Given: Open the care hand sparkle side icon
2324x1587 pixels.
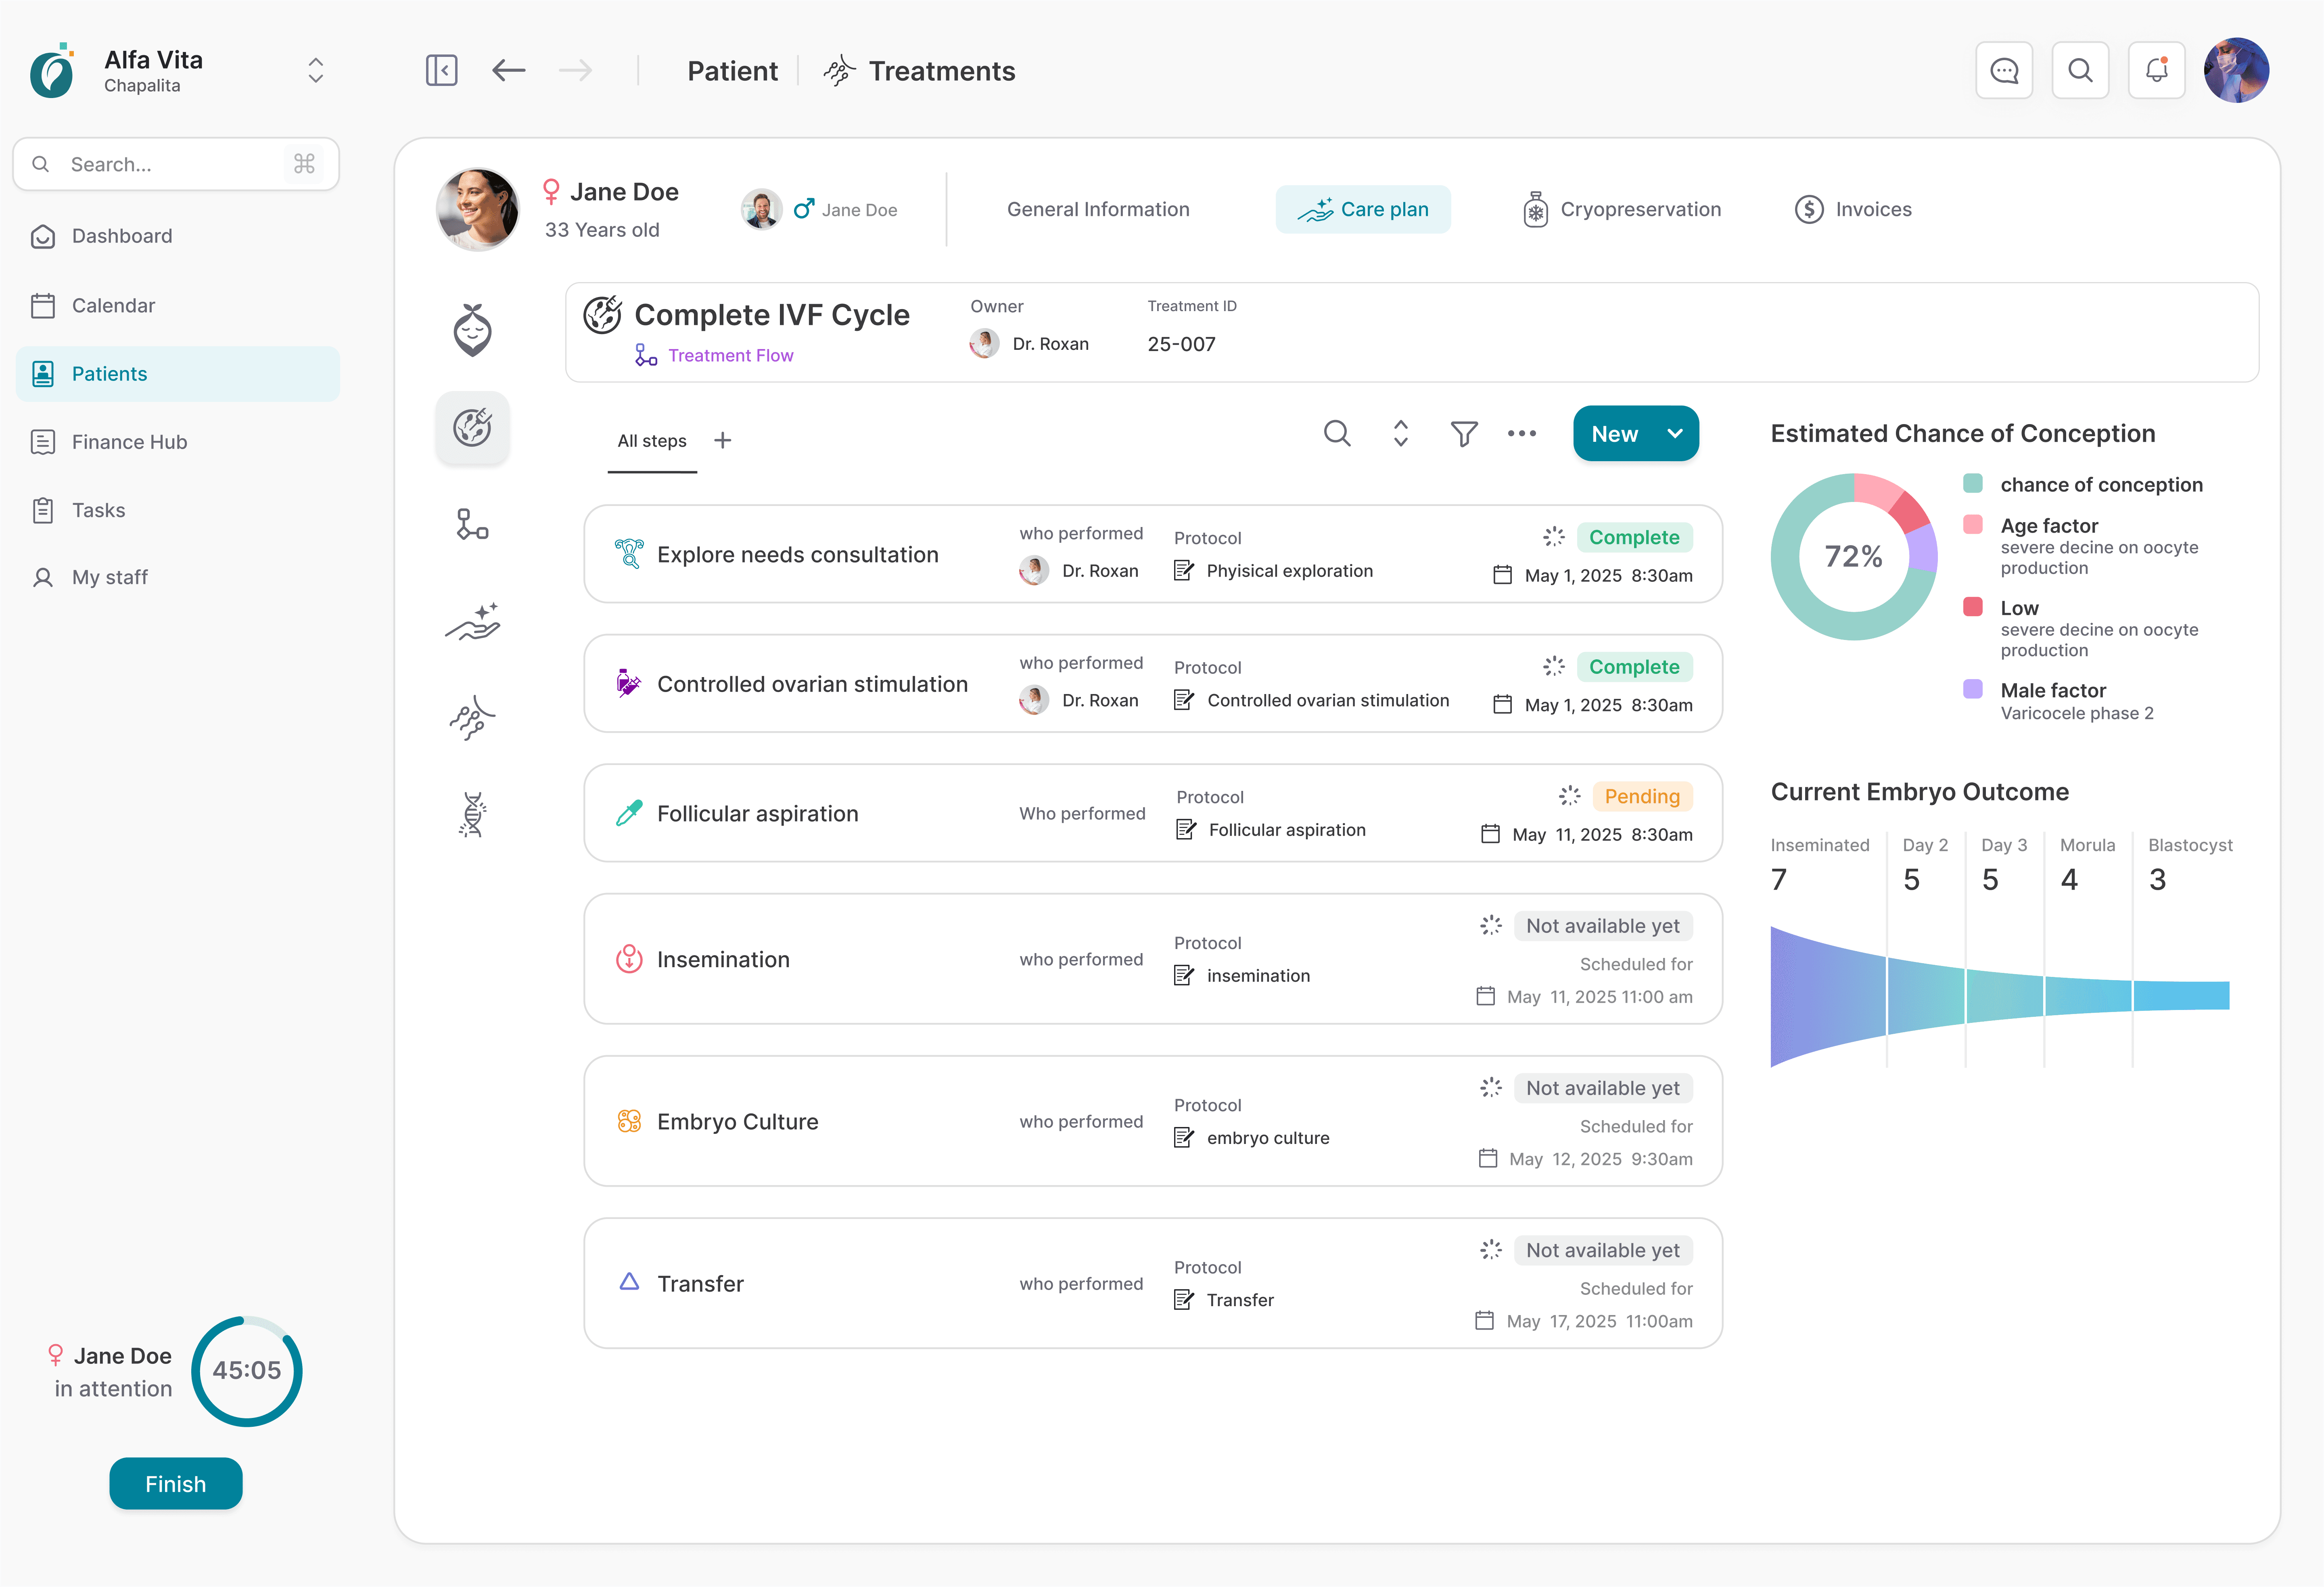Looking at the screenshot, I should click(472, 622).
